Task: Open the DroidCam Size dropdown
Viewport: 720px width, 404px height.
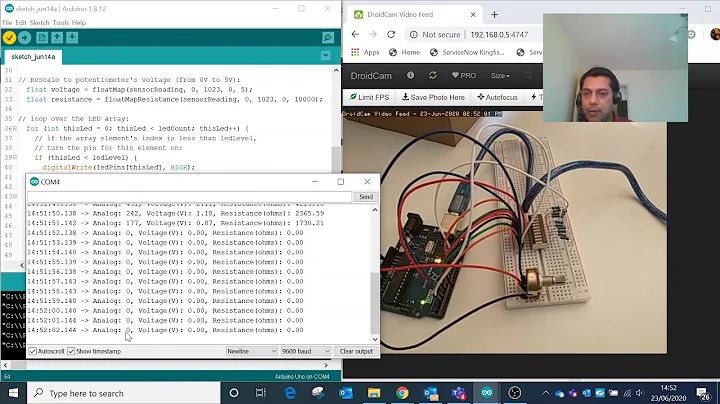Action: coord(500,75)
